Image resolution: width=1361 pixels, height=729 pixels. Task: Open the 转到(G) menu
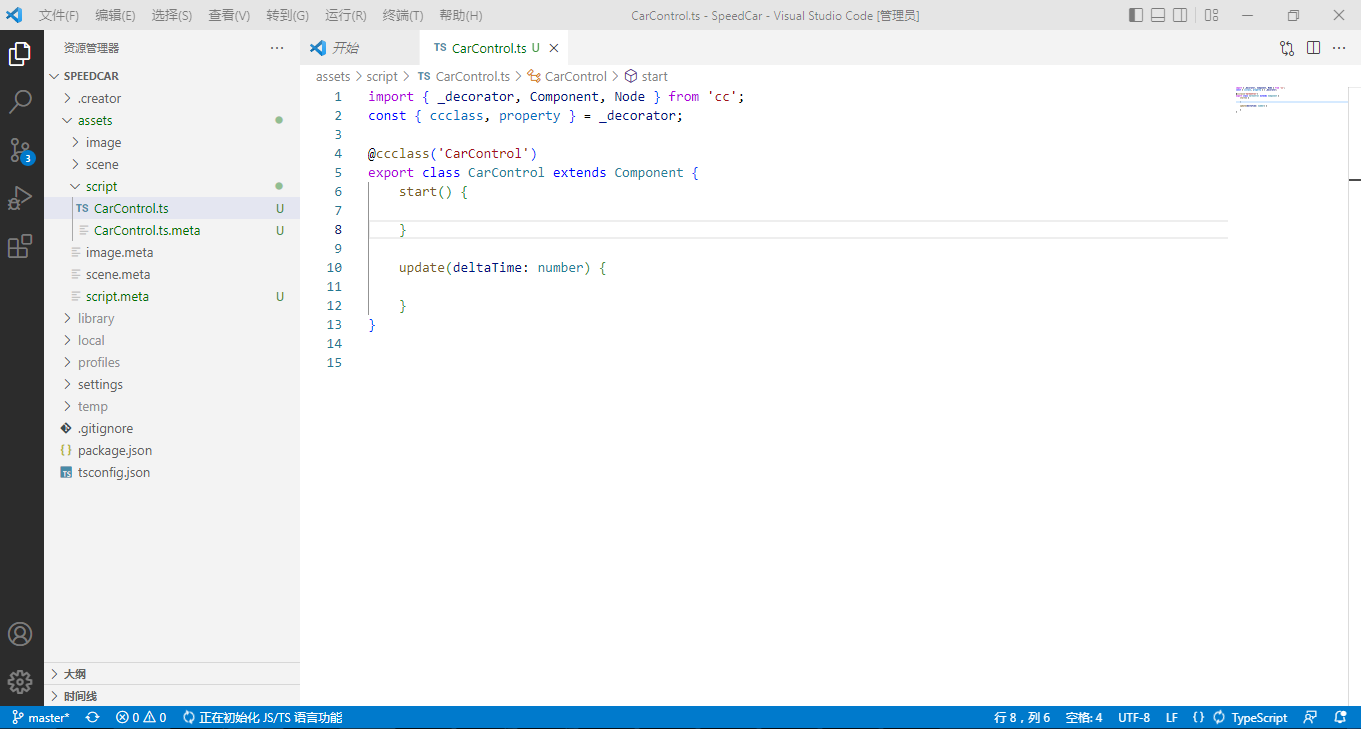(288, 15)
